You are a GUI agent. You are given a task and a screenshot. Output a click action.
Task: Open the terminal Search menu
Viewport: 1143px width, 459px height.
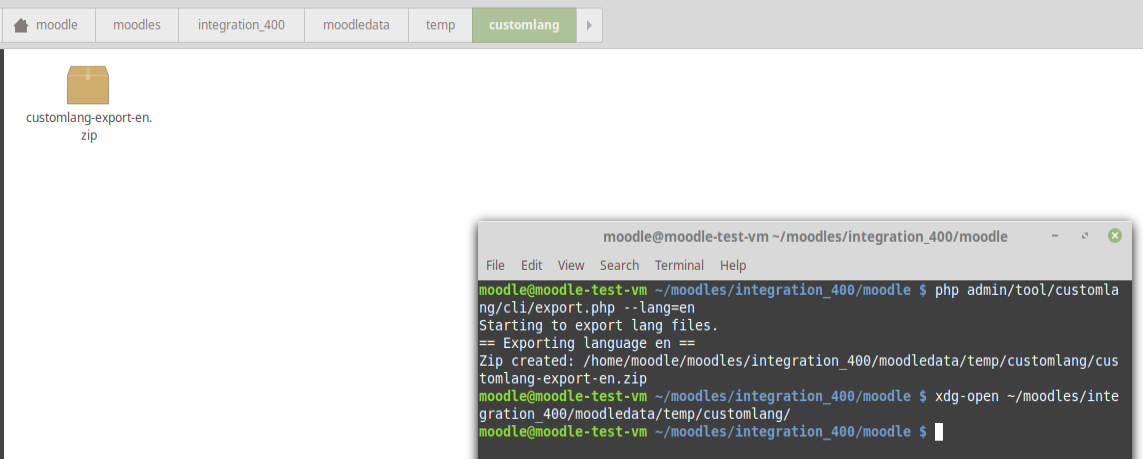(619, 265)
